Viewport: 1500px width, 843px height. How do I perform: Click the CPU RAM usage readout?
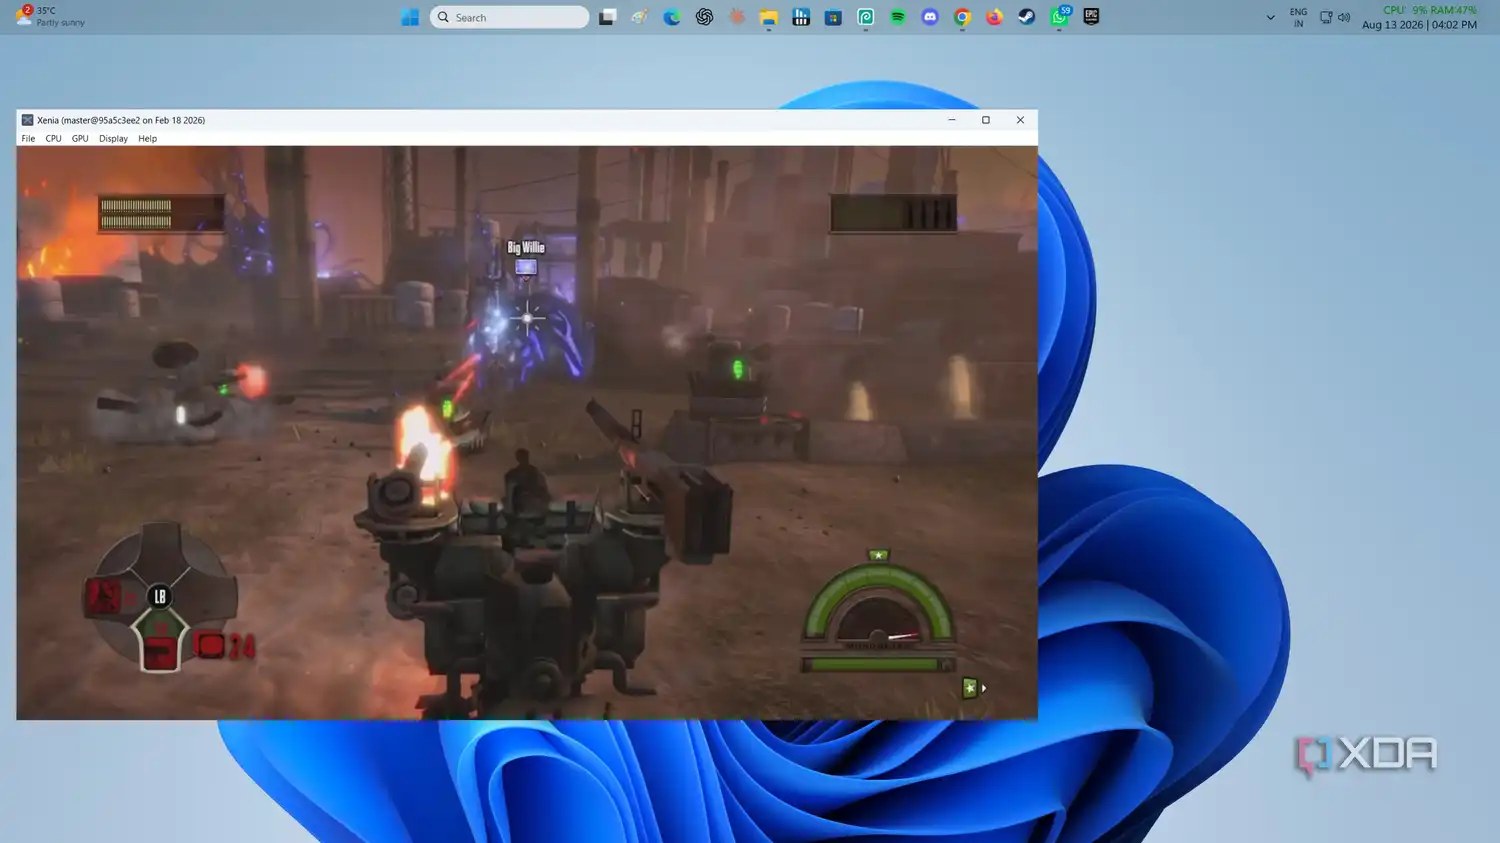(x=1430, y=10)
